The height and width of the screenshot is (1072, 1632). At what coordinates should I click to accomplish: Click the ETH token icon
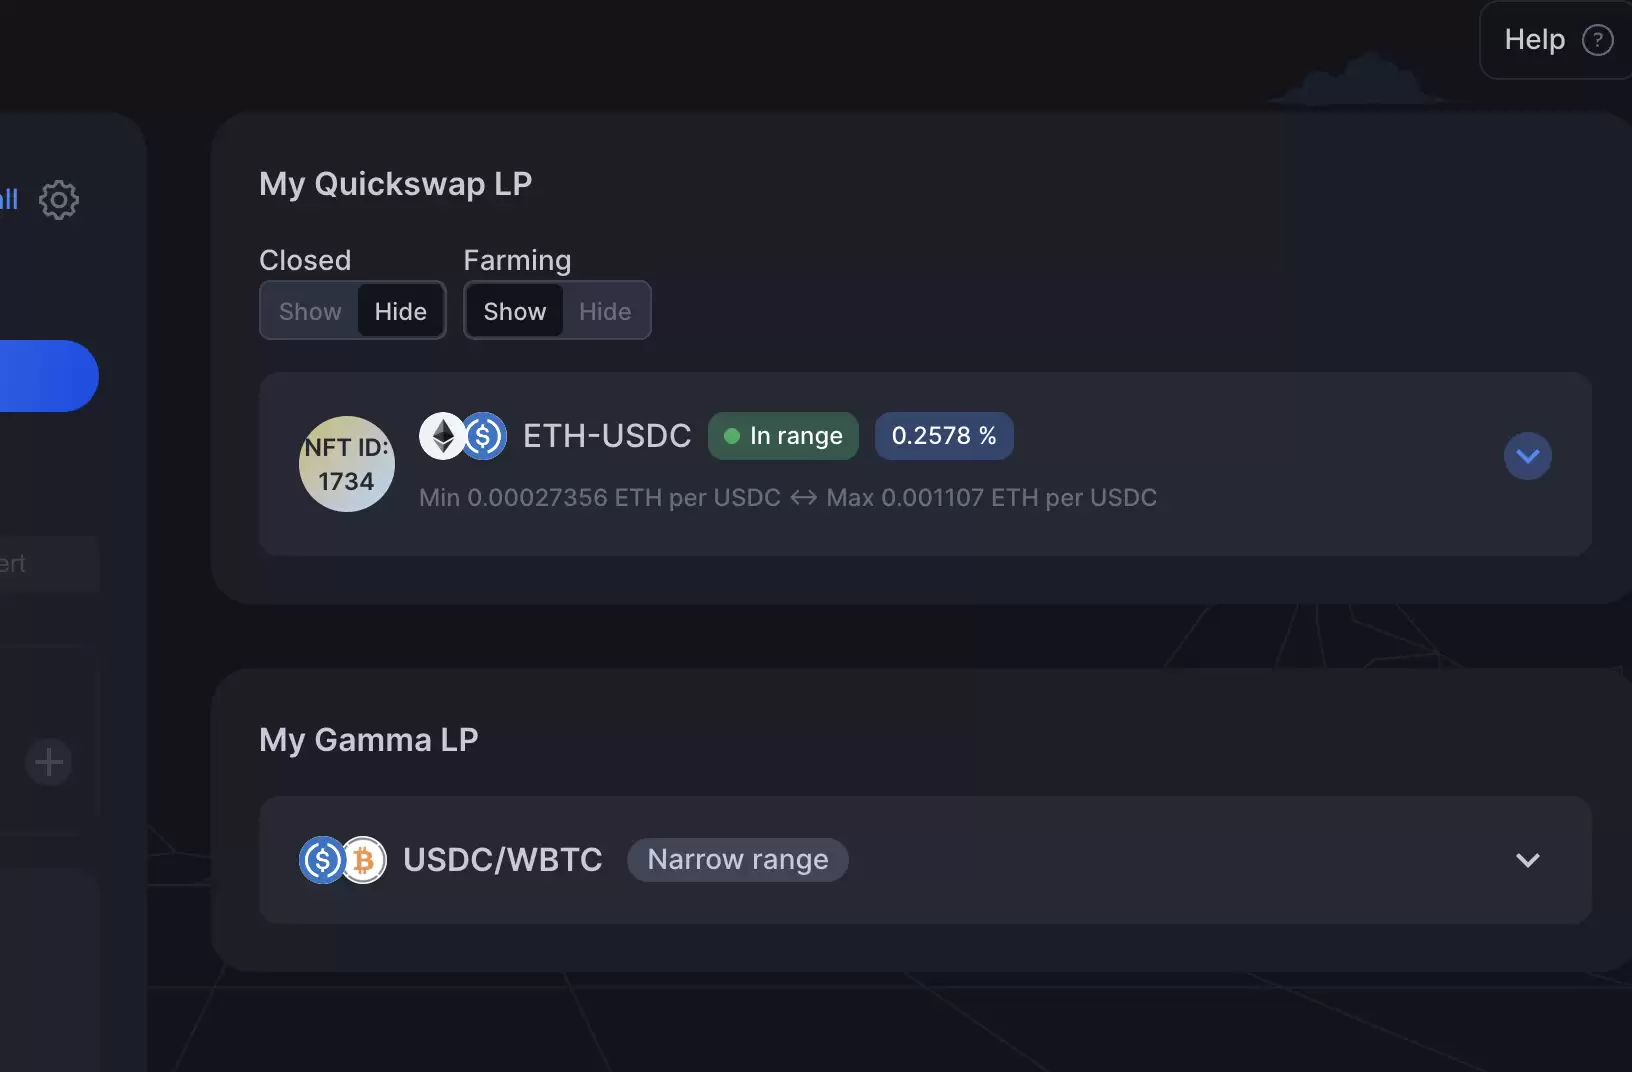[442, 436]
